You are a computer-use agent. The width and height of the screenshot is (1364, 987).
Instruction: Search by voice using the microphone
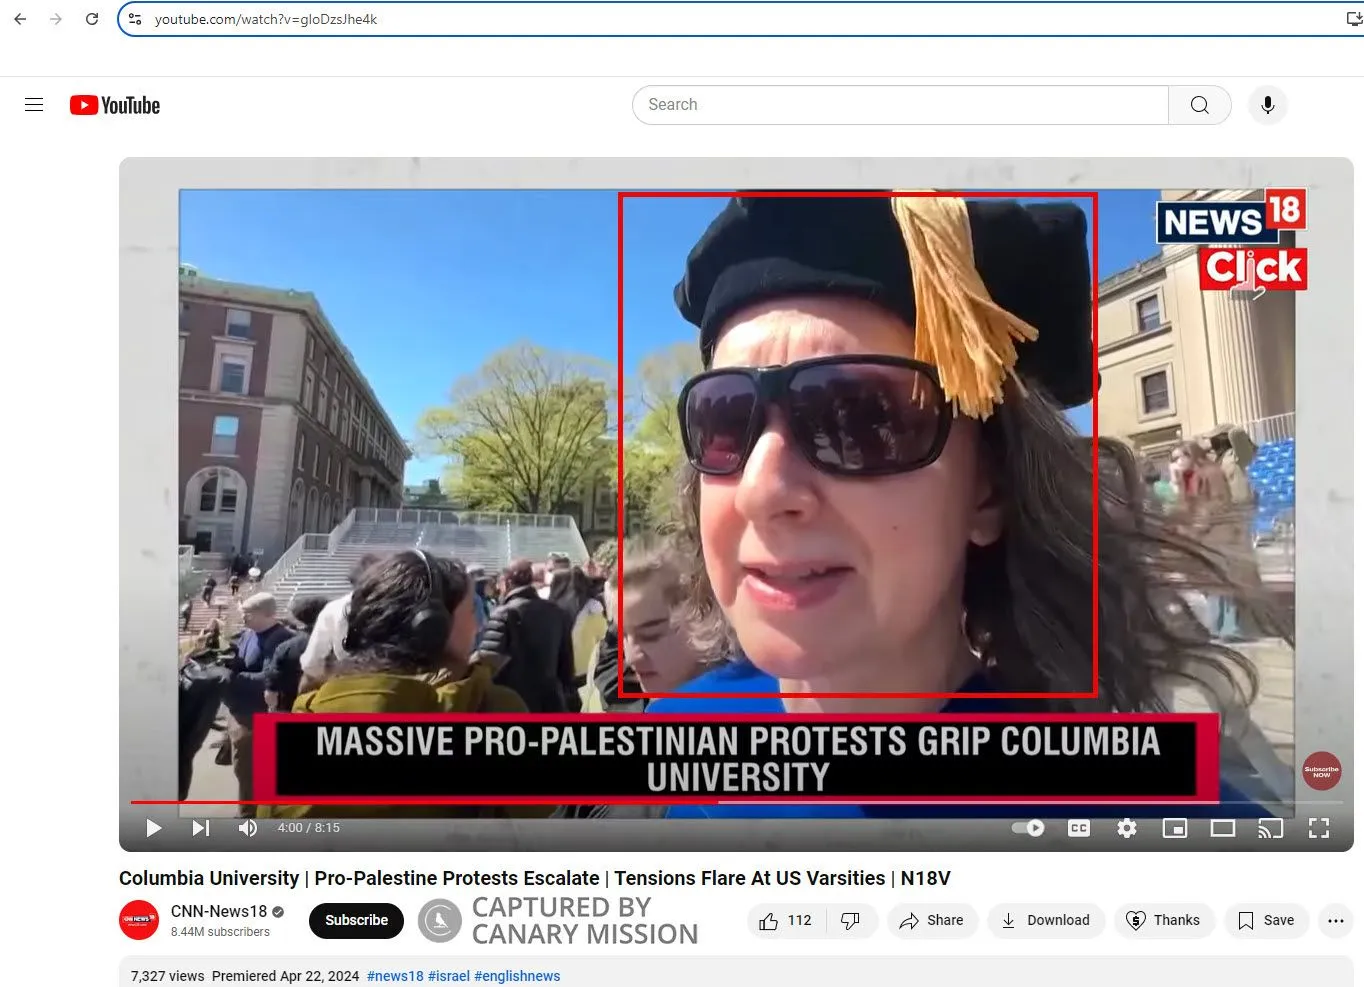pos(1267,104)
